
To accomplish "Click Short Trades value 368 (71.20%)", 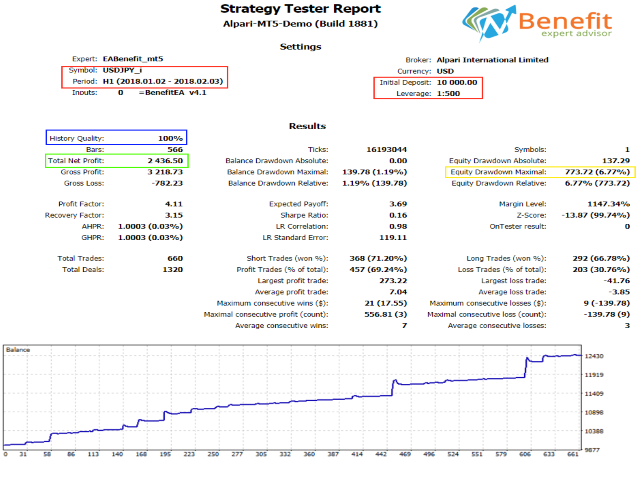I will (378, 258).
